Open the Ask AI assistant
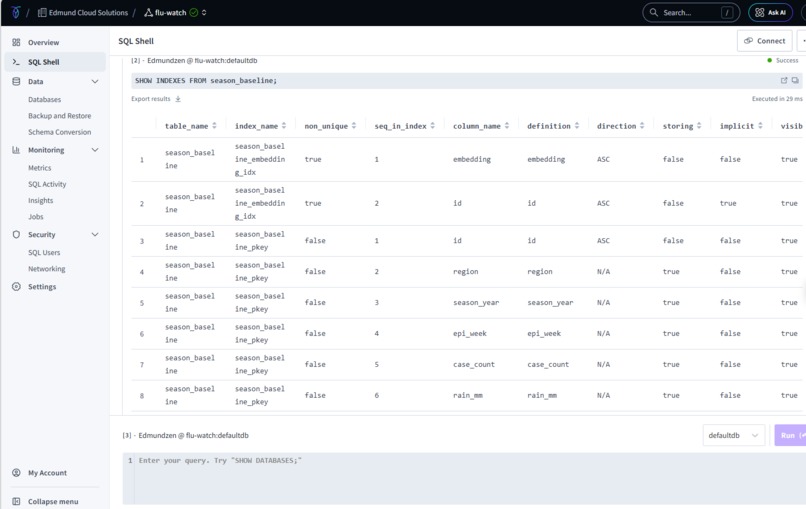Image resolution: width=806 pixels, height=509 pixels. [770, 12]
